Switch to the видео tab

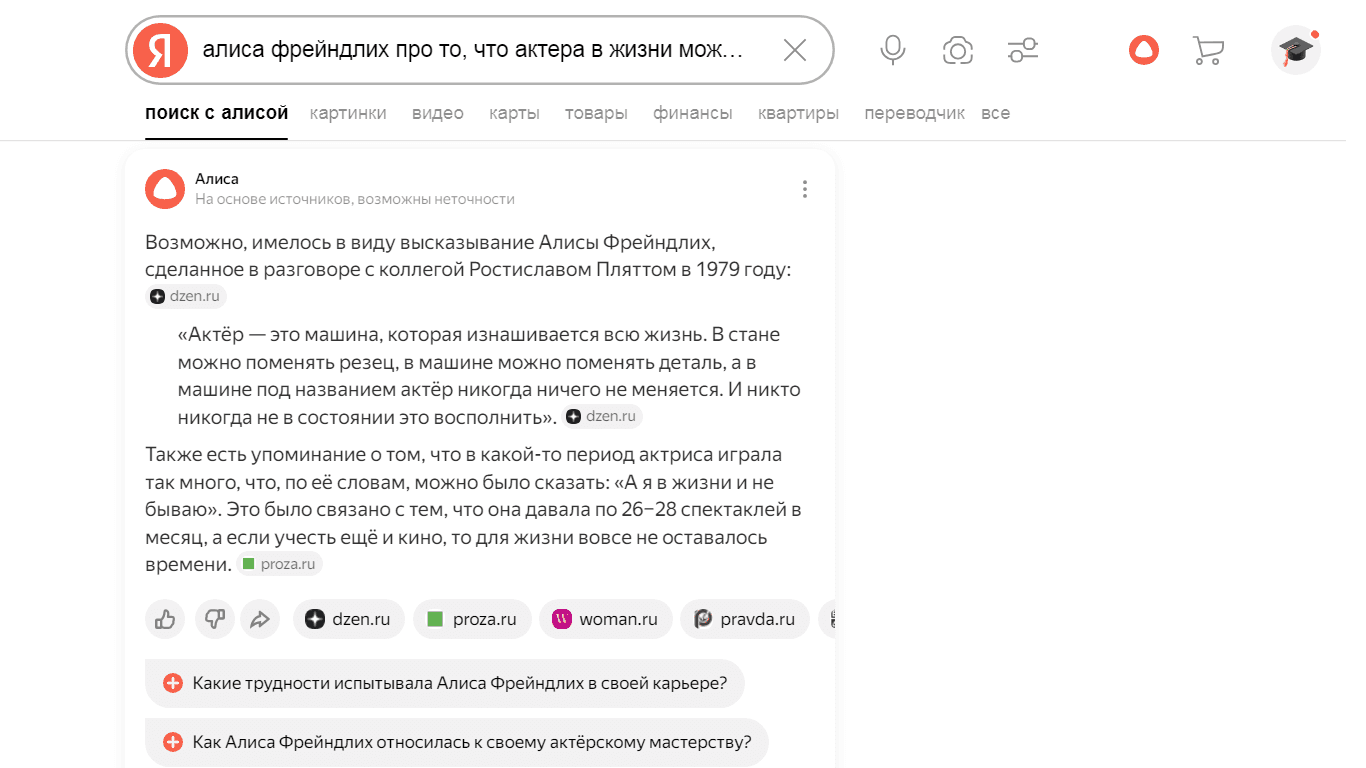tap(438, 113)
